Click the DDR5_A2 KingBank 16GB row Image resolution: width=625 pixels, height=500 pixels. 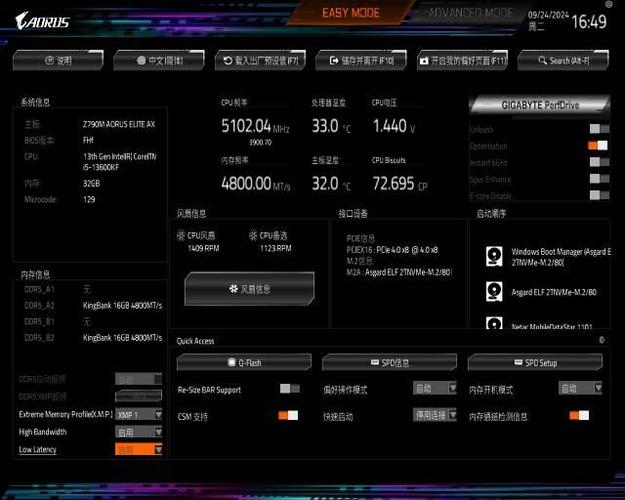[x=93, y=305]
